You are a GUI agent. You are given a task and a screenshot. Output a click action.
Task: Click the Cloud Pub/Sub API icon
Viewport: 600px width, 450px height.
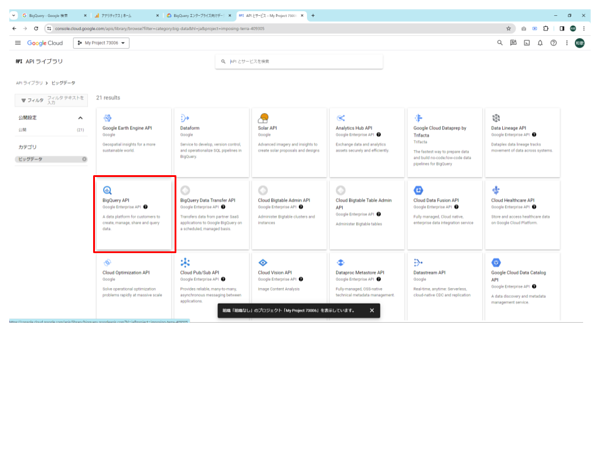point(185,262)
